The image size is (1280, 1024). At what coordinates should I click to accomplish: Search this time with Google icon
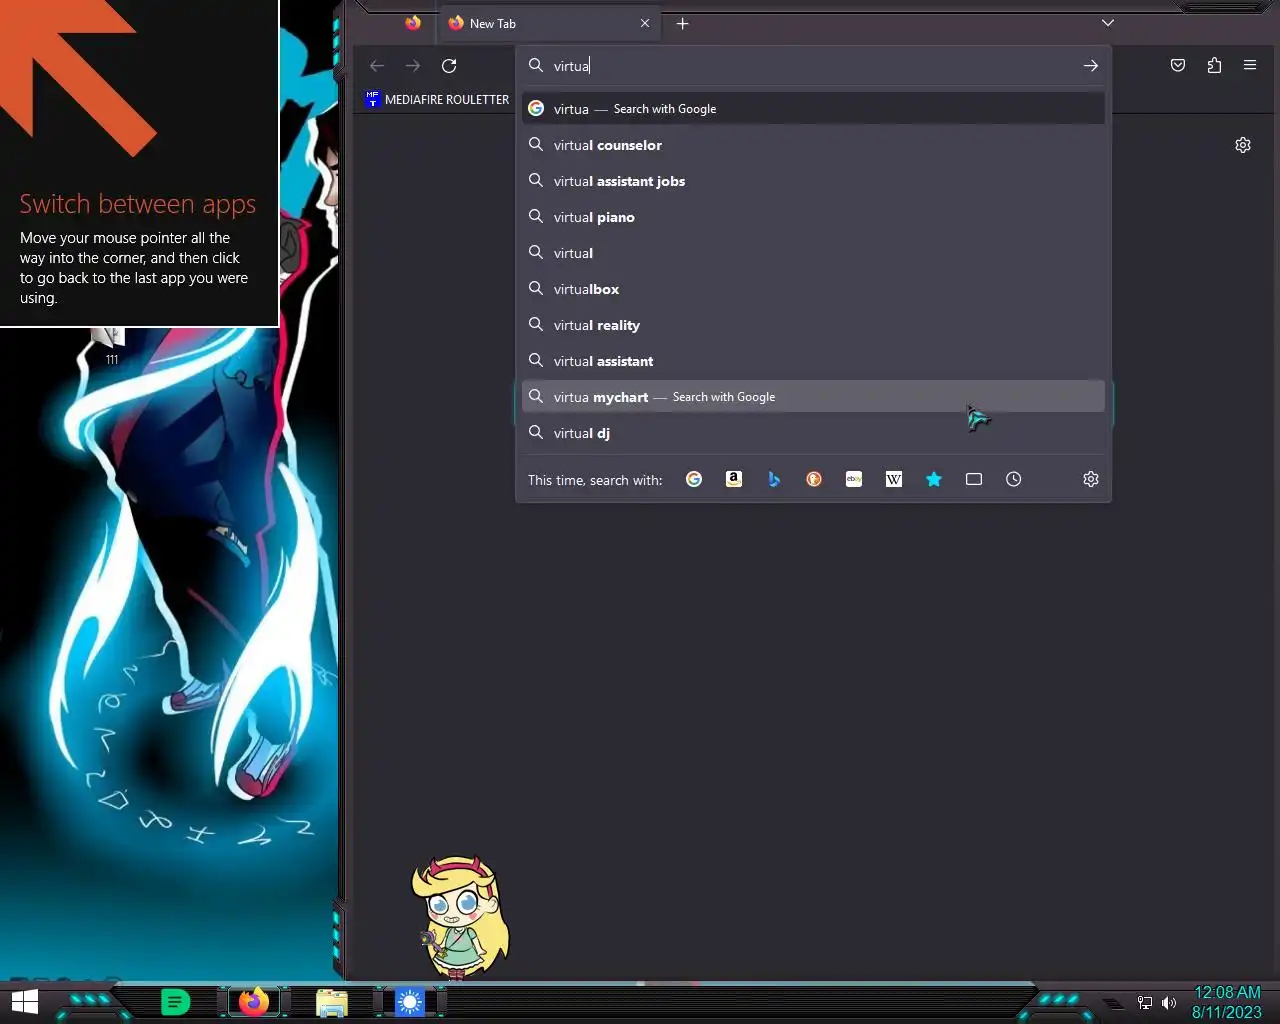point(694,479)
